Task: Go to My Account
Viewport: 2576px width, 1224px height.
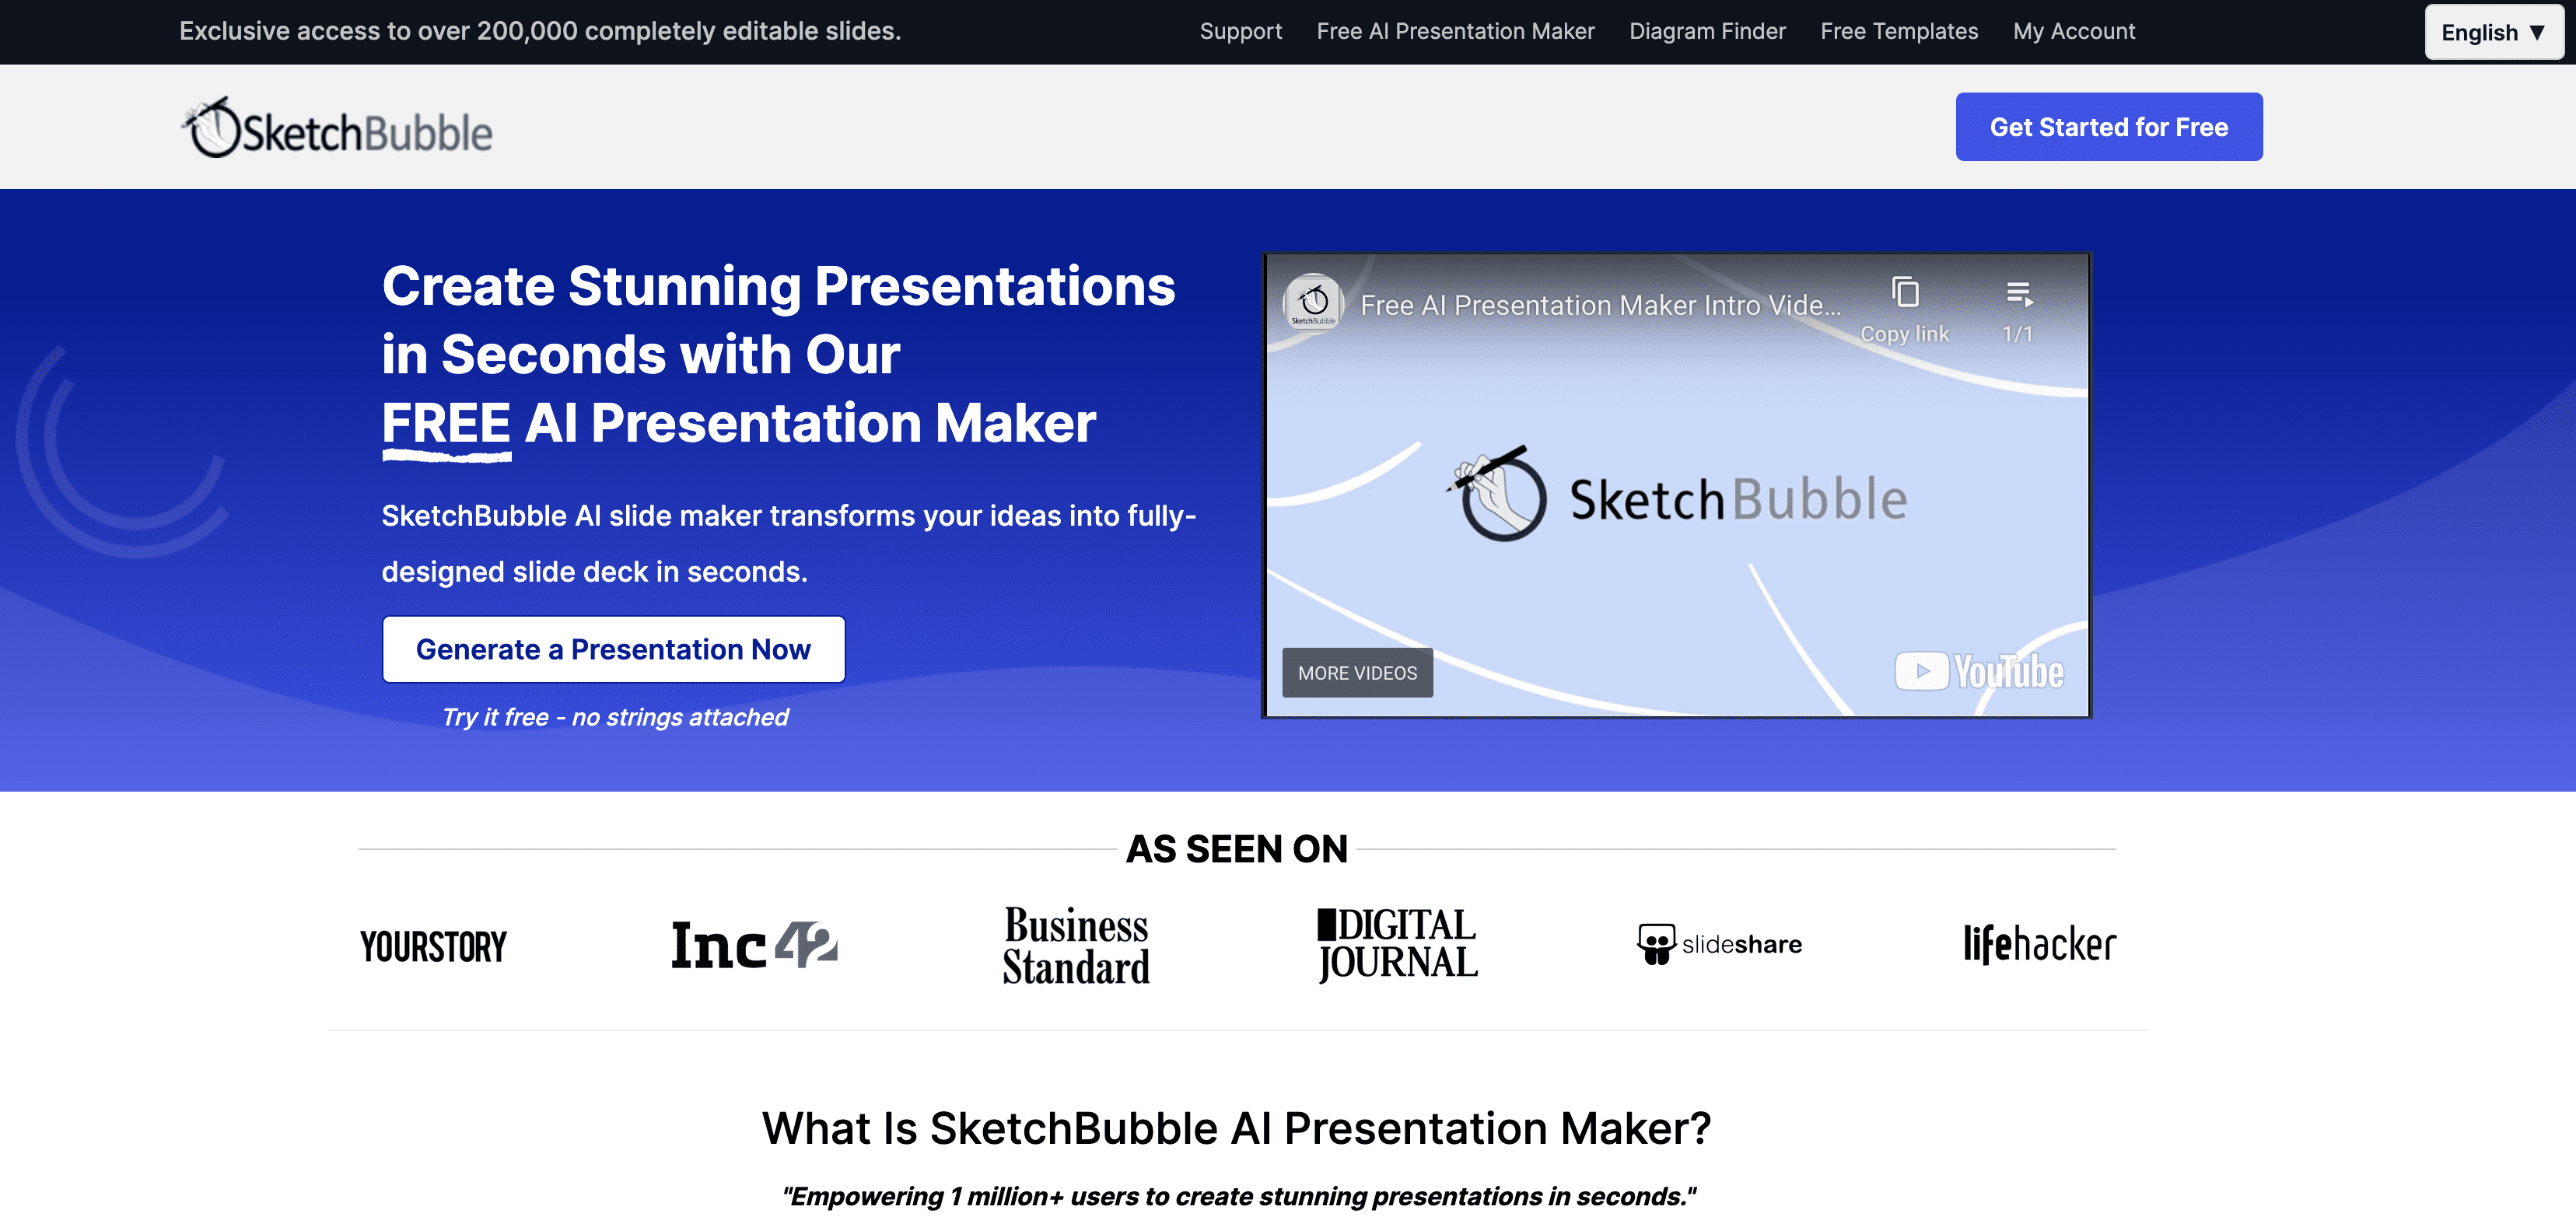Action: coord(2073,31)
